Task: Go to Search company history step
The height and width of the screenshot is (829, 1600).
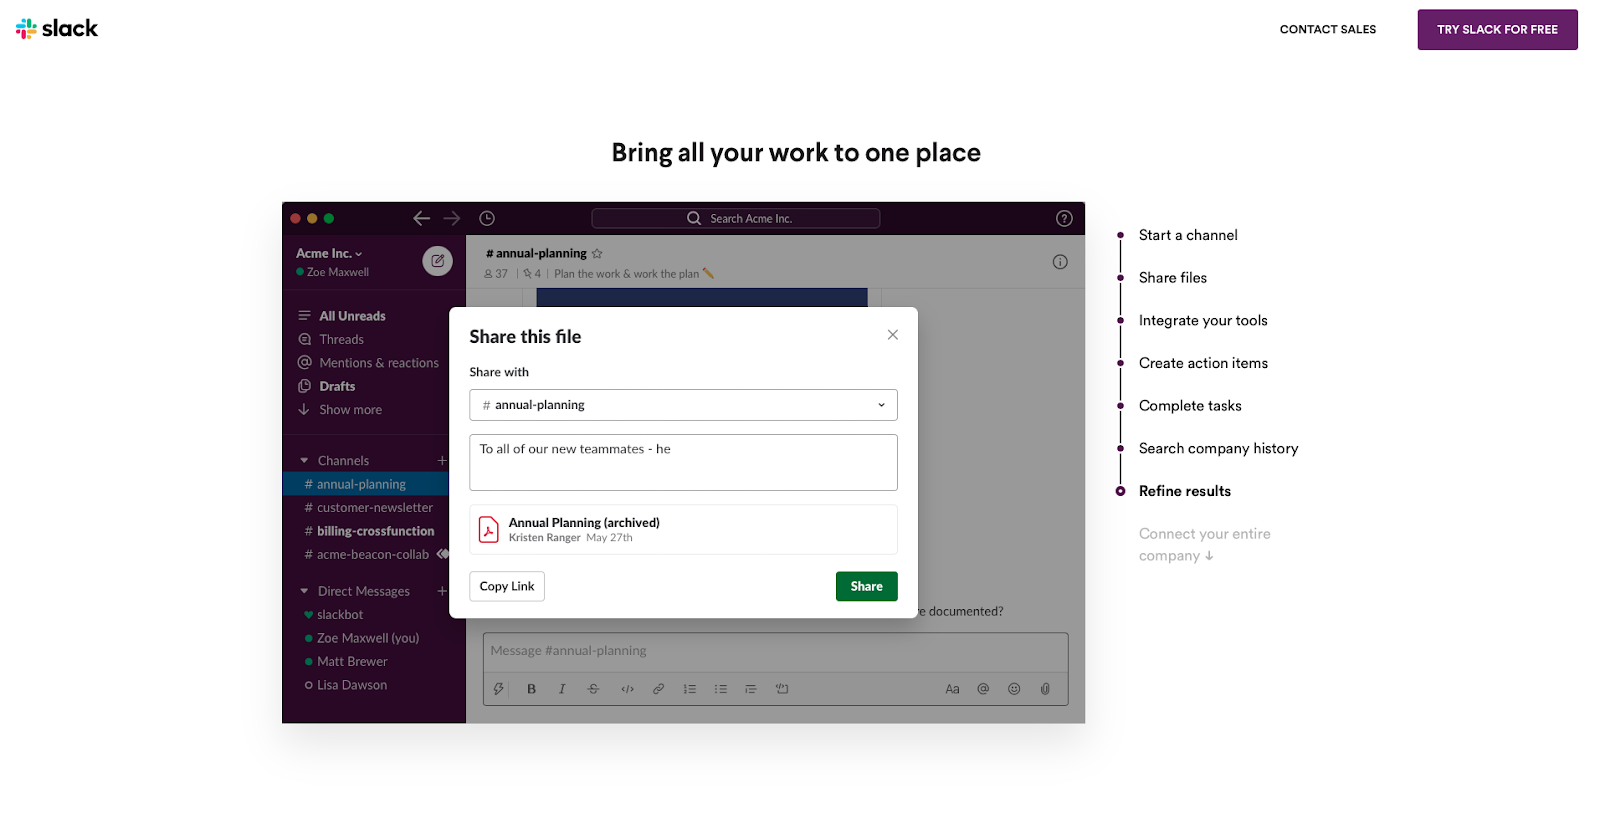Action: click(x=1218, y=449)
